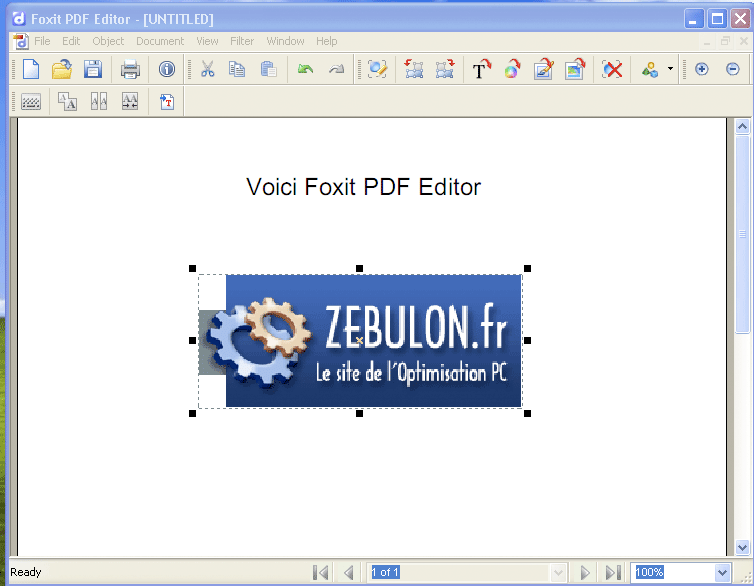This screenshot has height=586, width=754.
Task: Zoom in with the plus magnifier
Action: 702,69
